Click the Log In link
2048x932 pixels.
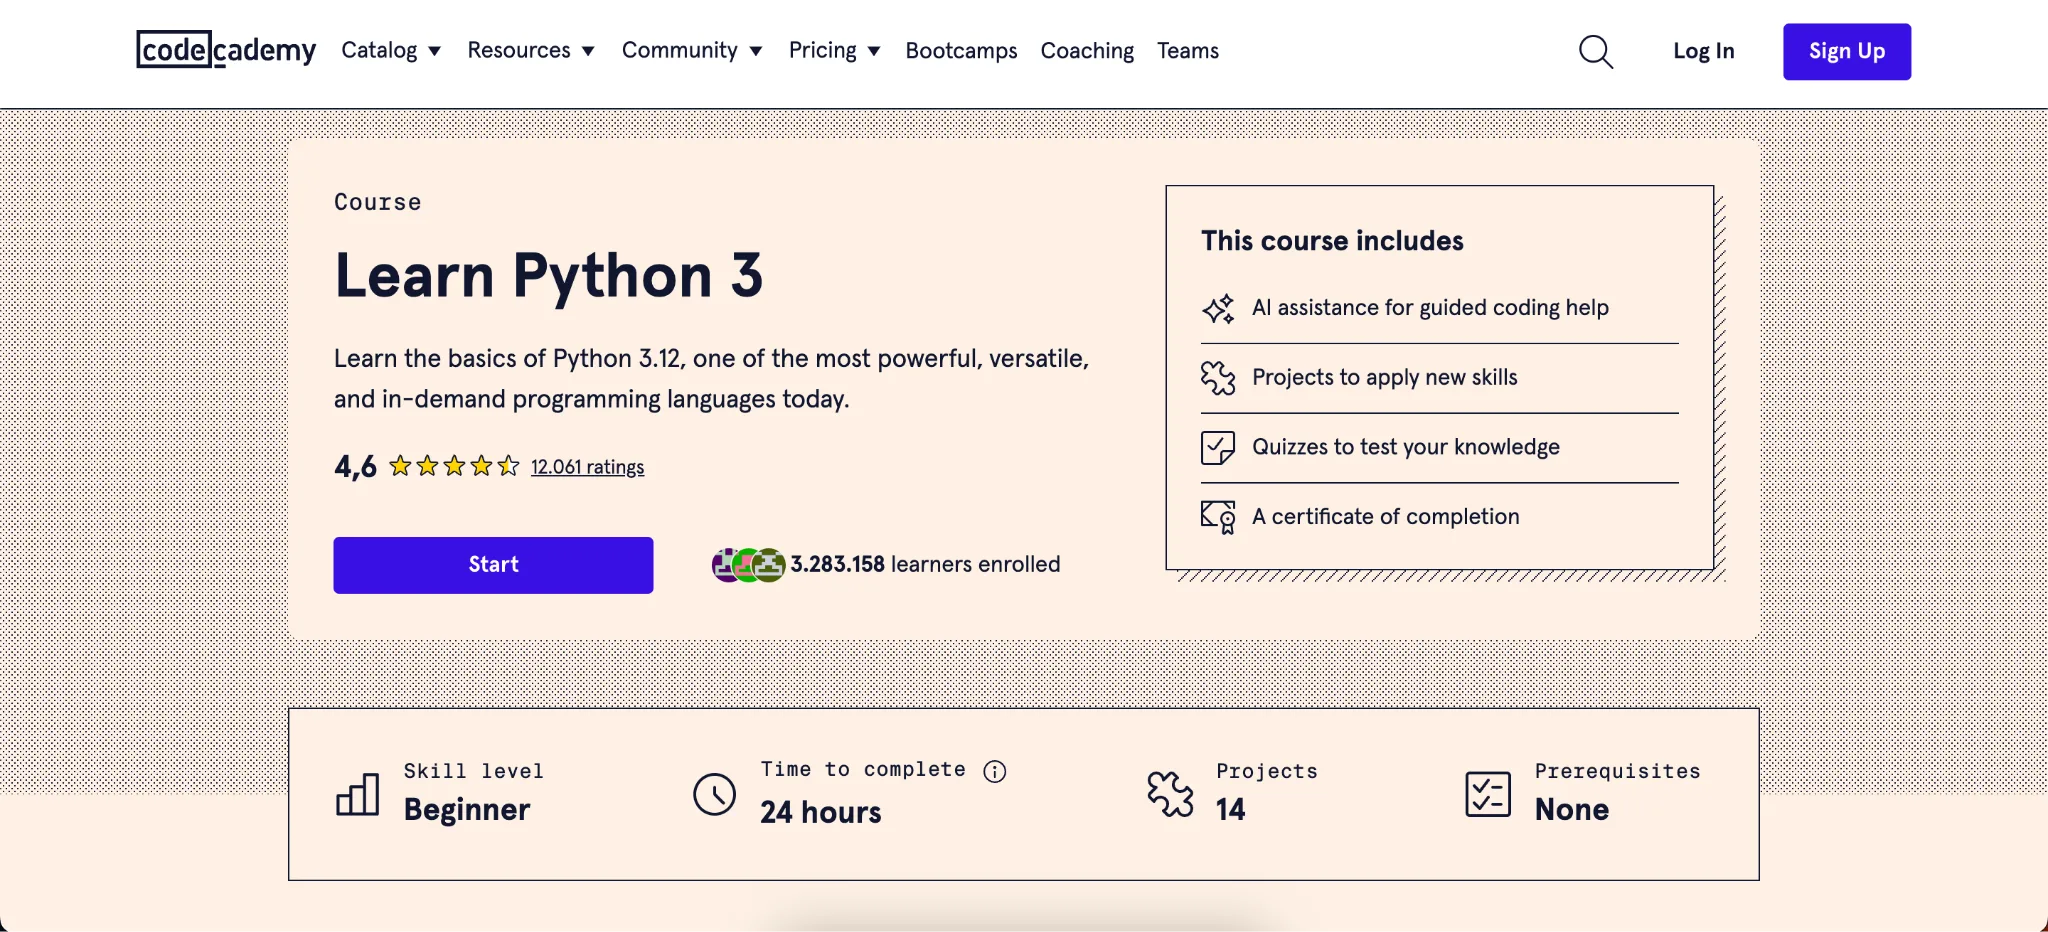(x=1704, y=51)
